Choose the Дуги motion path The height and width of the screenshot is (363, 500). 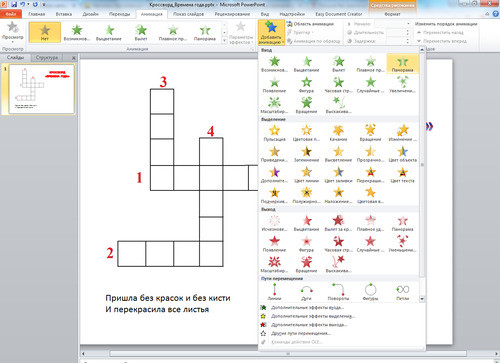(306, 293)
